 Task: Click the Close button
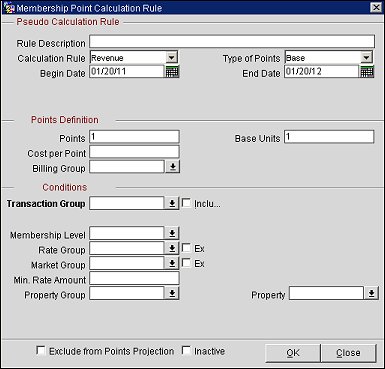point(348,353)
